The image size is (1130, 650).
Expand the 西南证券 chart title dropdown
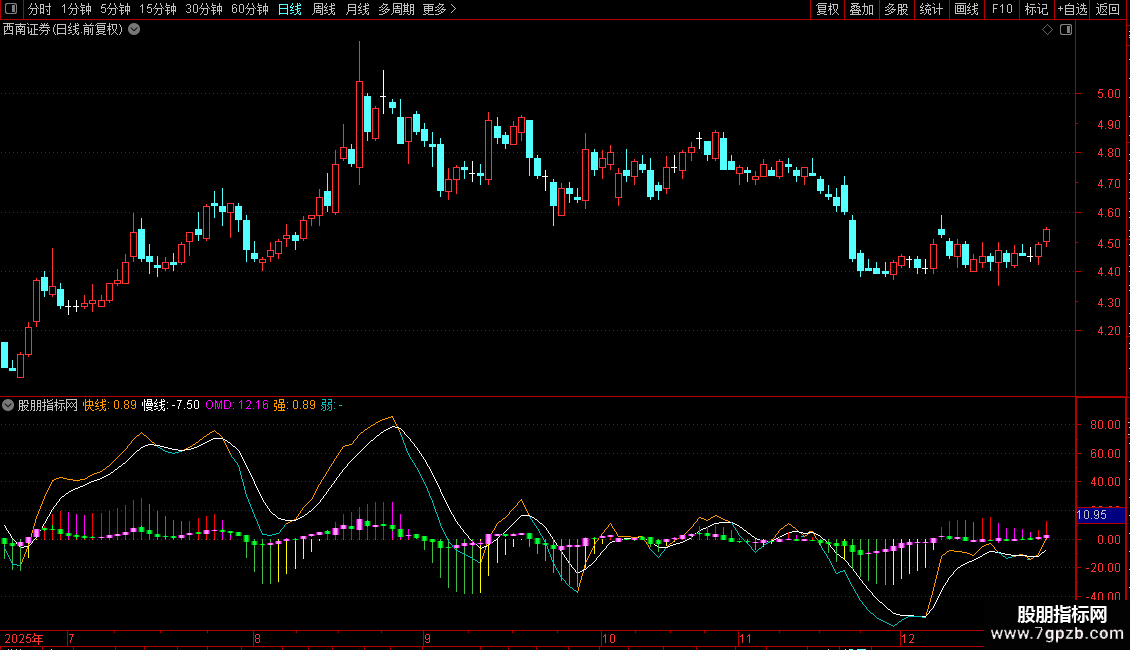pos(135,30)
